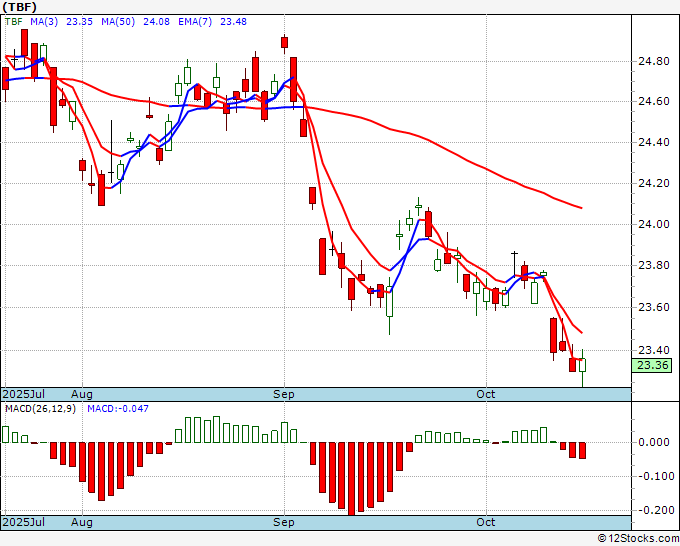
Task: Select the MA(3) legend label
Action: click(44, 21)
